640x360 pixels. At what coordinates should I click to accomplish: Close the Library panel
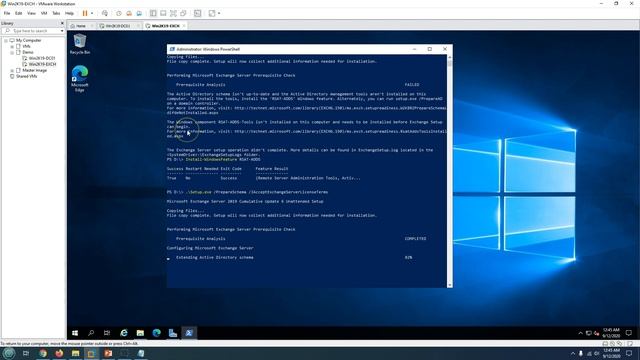[x=62, y=23]
